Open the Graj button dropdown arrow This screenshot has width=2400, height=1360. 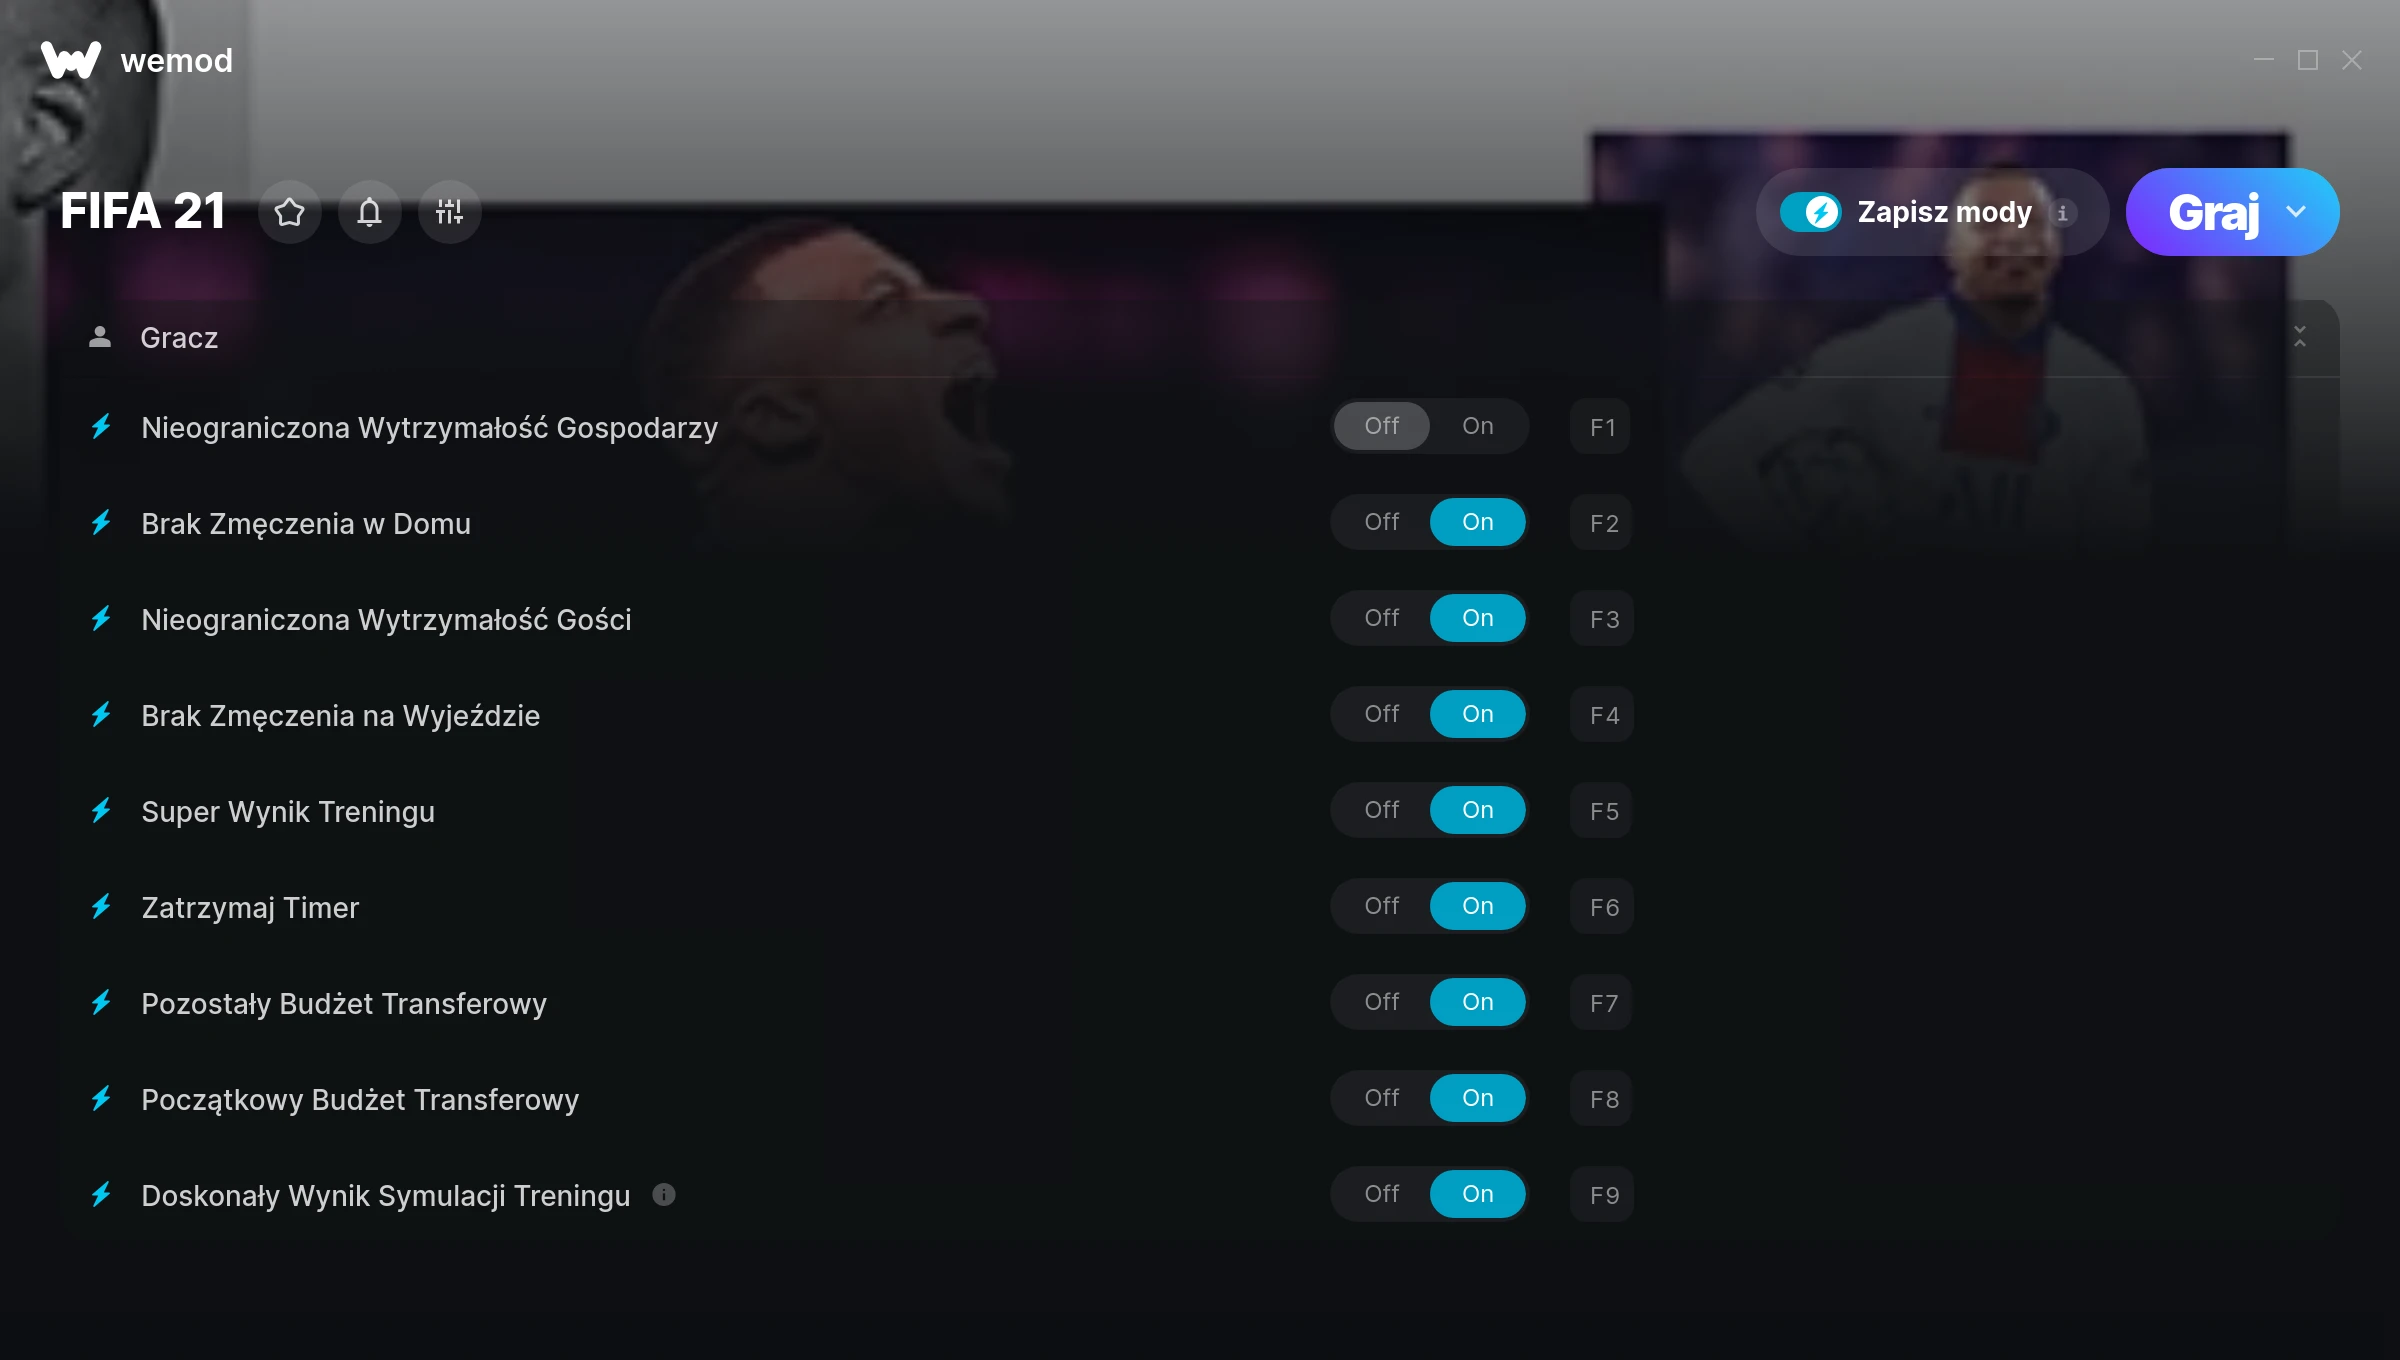click(x=2296, y=212)
